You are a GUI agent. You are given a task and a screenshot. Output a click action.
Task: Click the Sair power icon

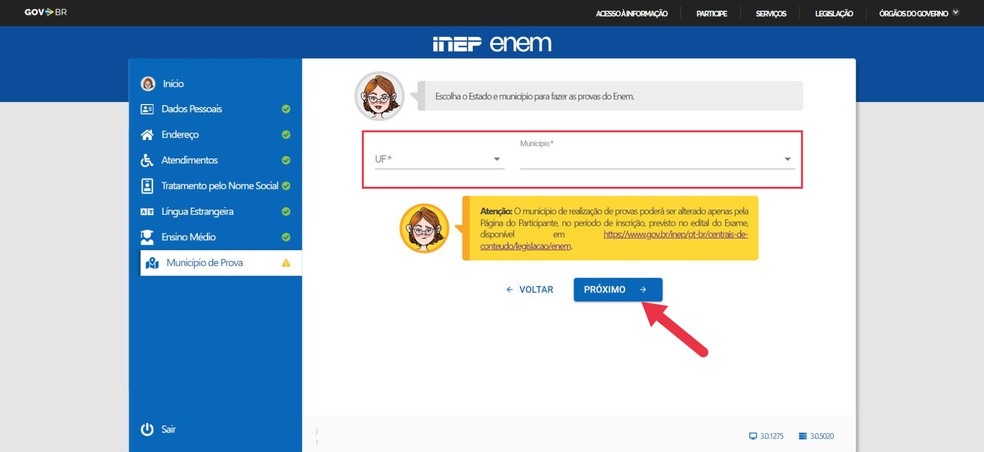(x=147, y=429)
